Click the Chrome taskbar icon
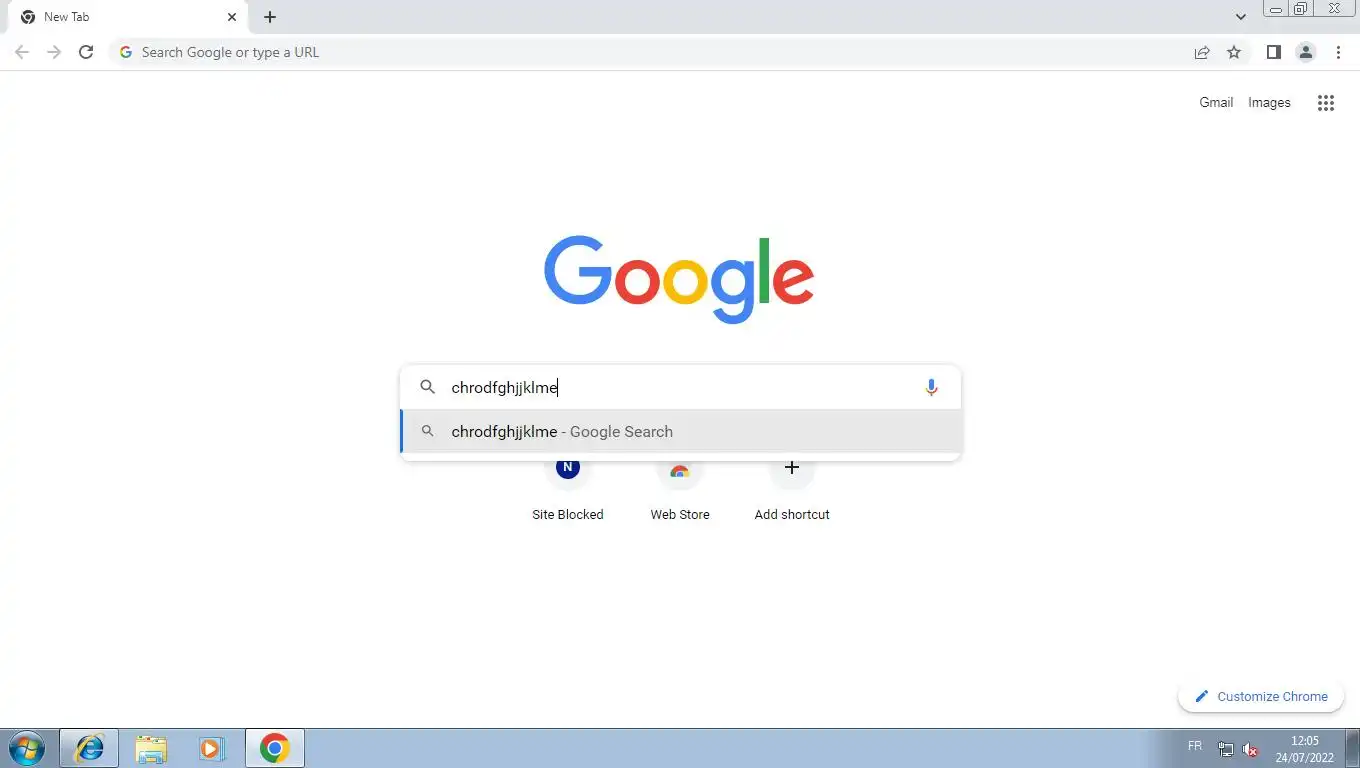 (274, 748)
